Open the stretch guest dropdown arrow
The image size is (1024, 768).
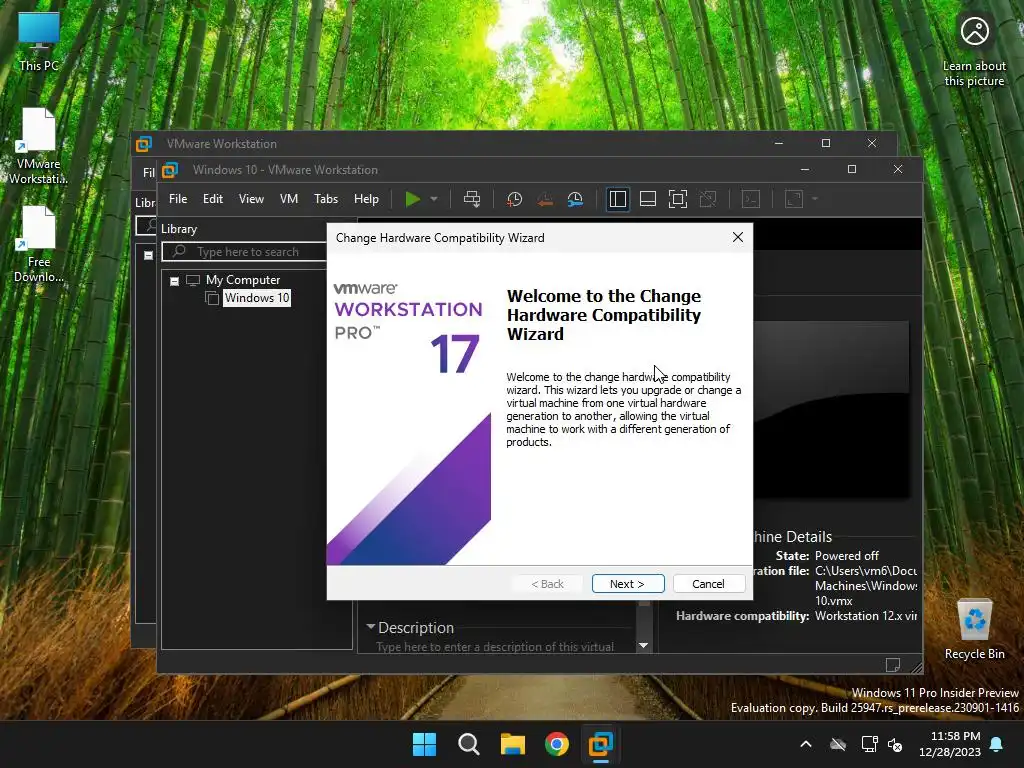pos(815,199)
